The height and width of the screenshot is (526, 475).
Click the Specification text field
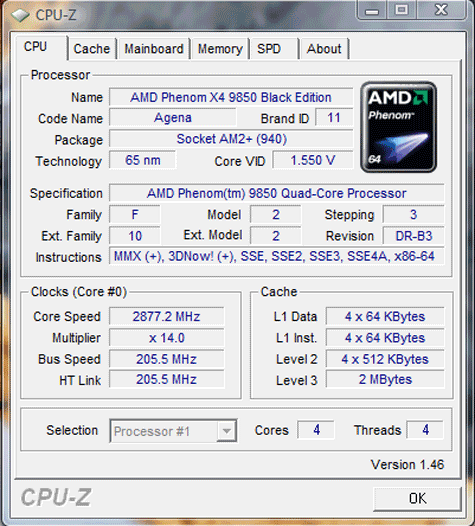coord(277,193)
